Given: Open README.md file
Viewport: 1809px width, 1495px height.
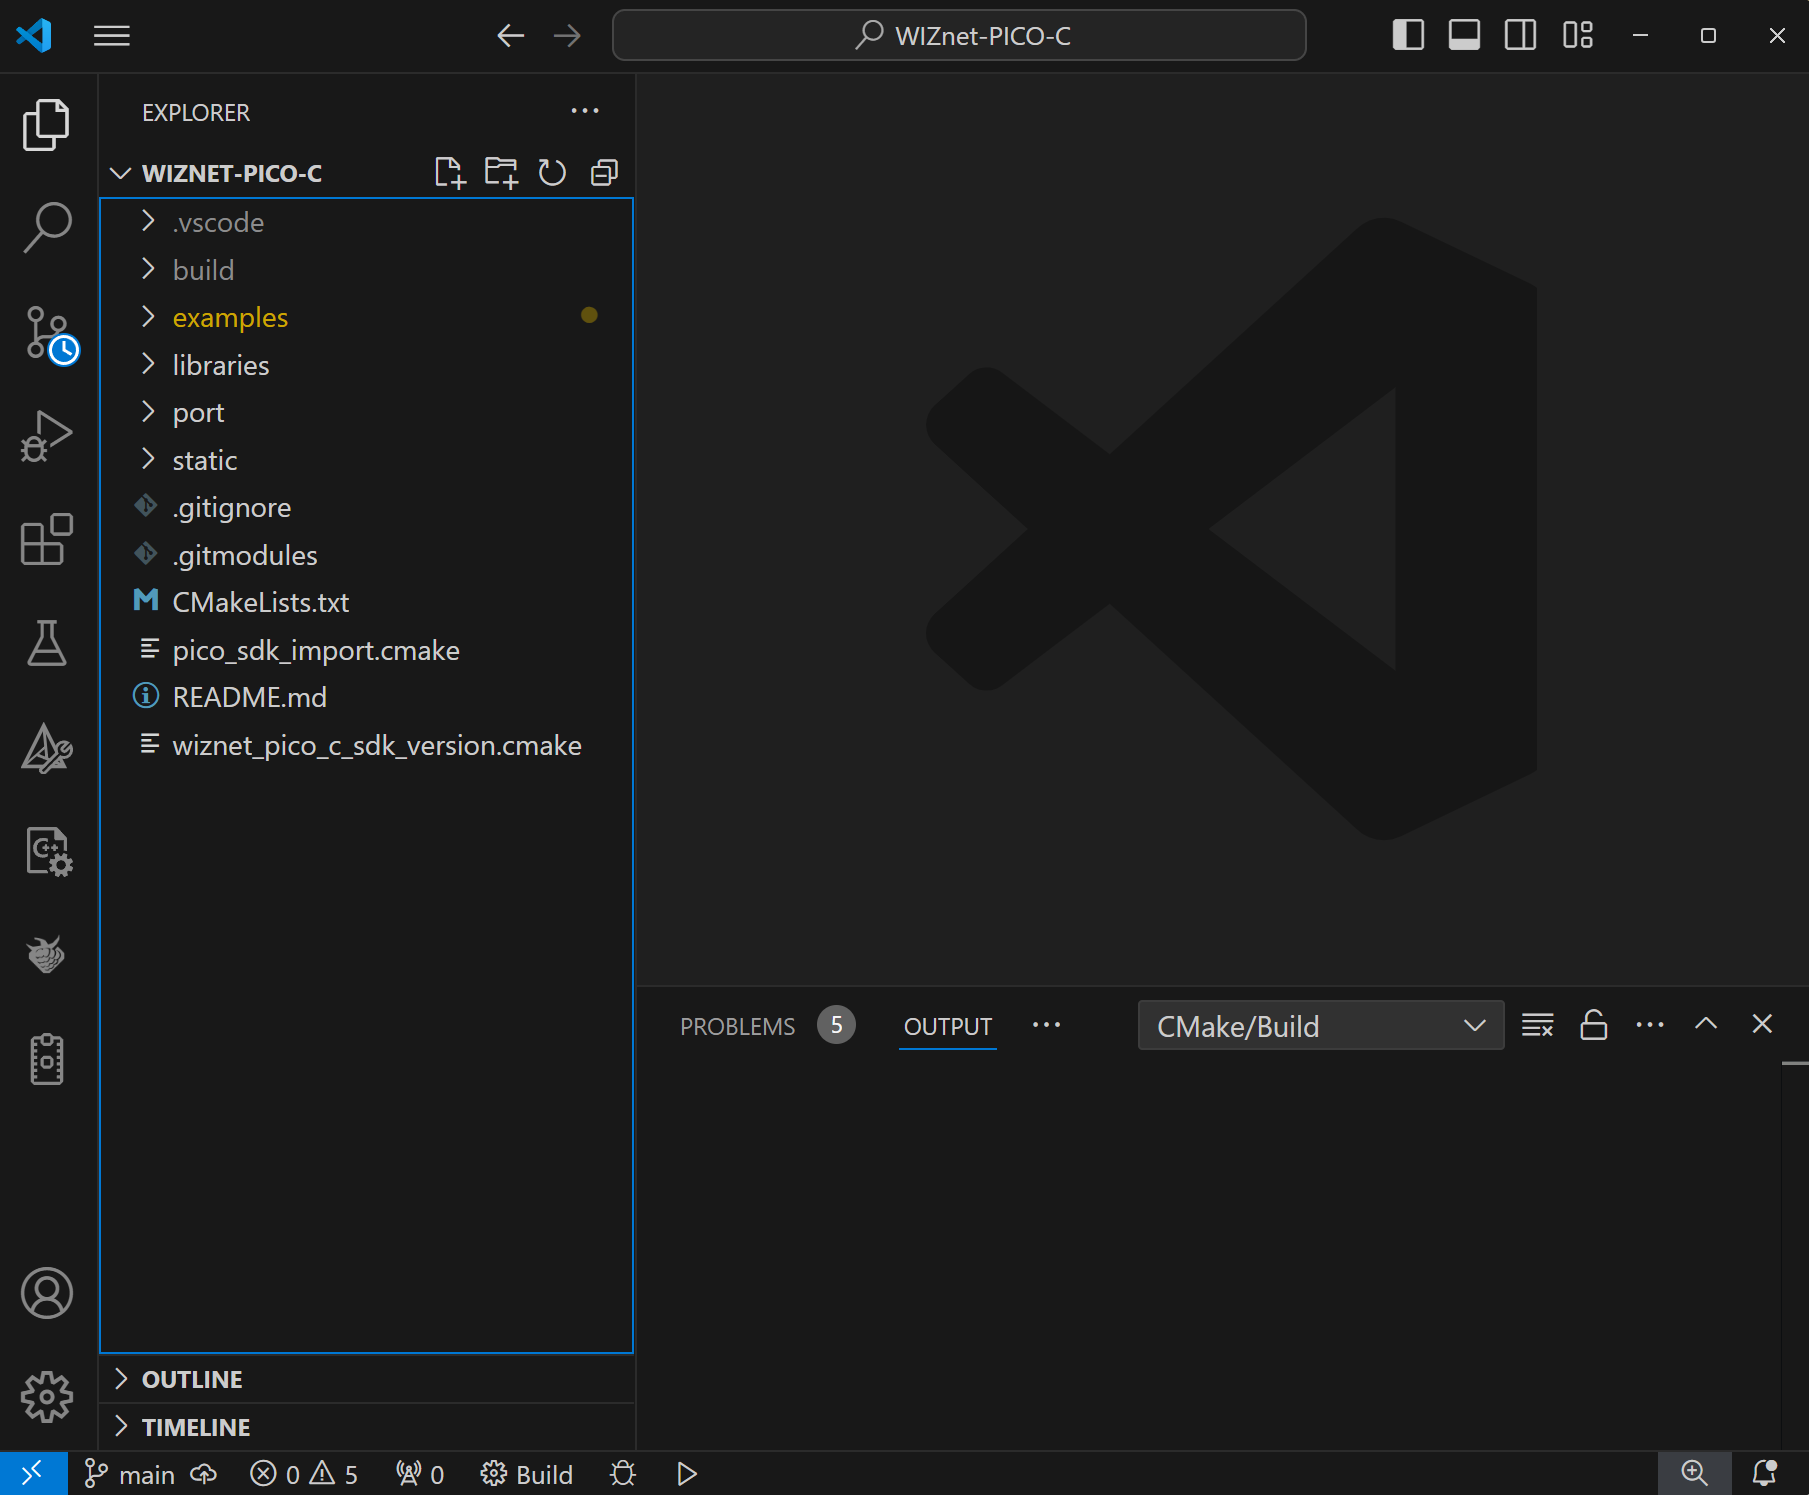Looking at the screenshot, I should (x=367, y=697).
